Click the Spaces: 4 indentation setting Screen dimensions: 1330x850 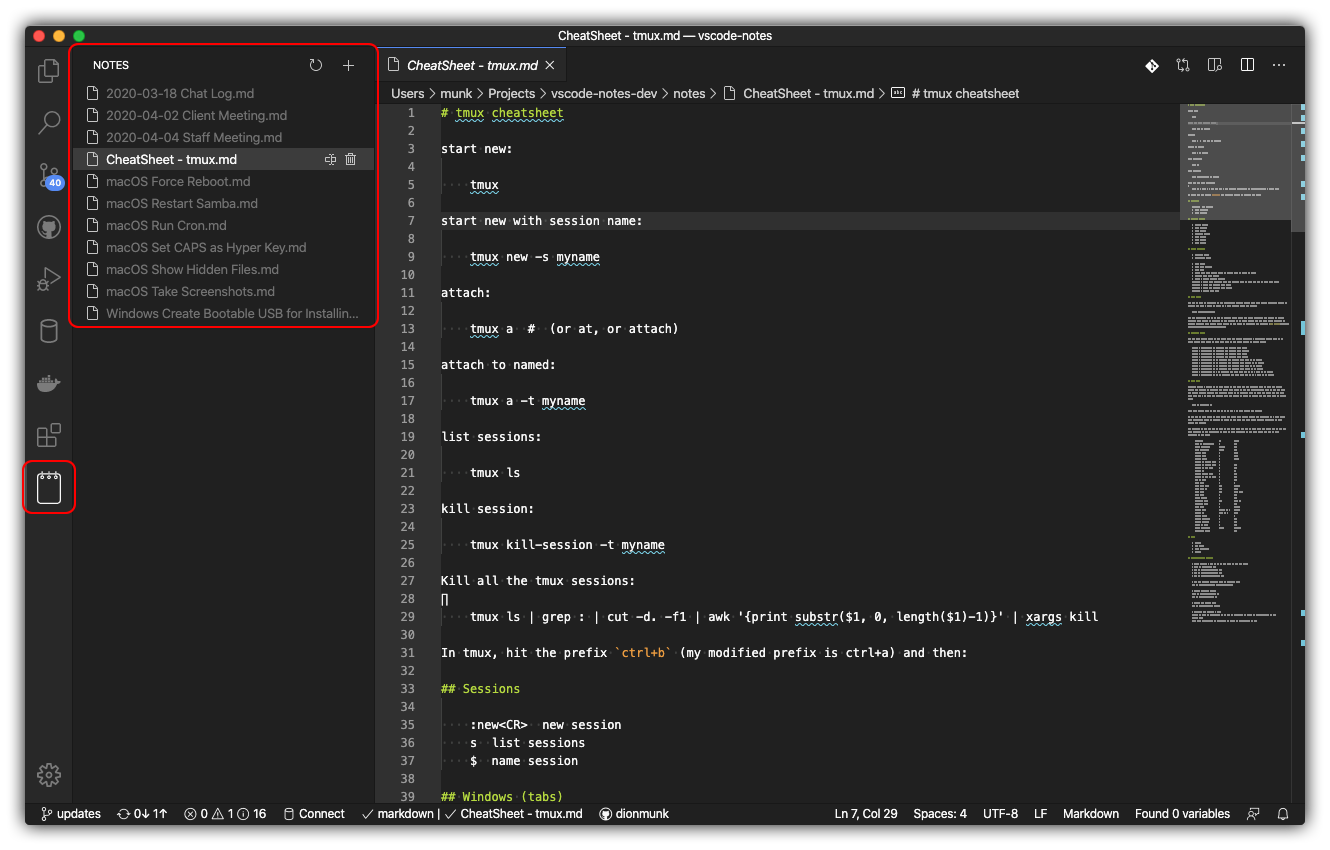point(939,814)
